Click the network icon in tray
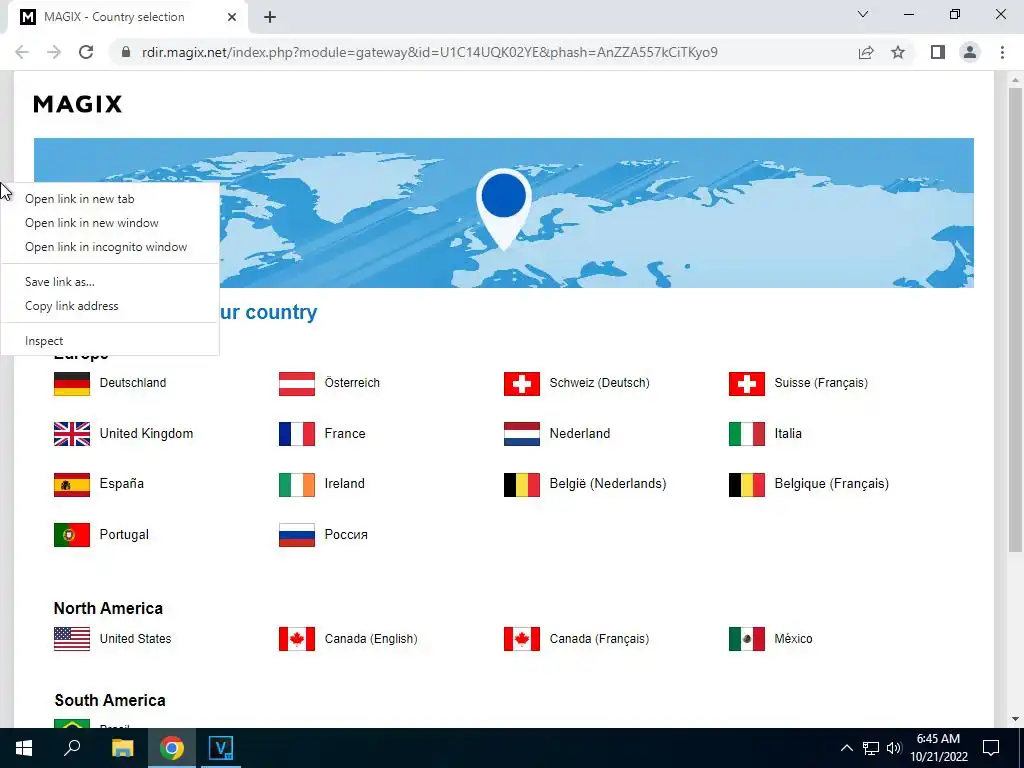Image resolution: width=1024 pixels, height=768 pixels. 871,748
